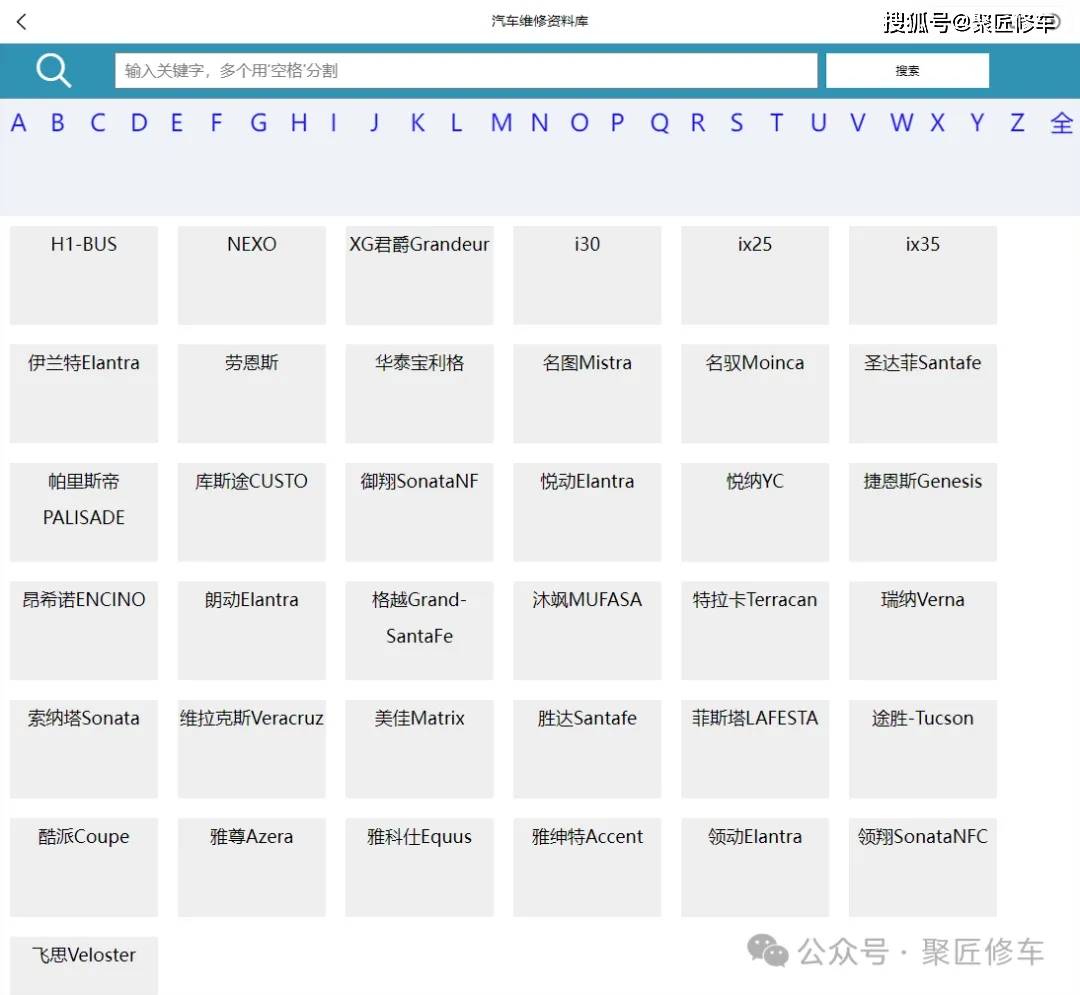Open the i30 model tile
This screenshot has width=1080, height=995.
(587, 275)
